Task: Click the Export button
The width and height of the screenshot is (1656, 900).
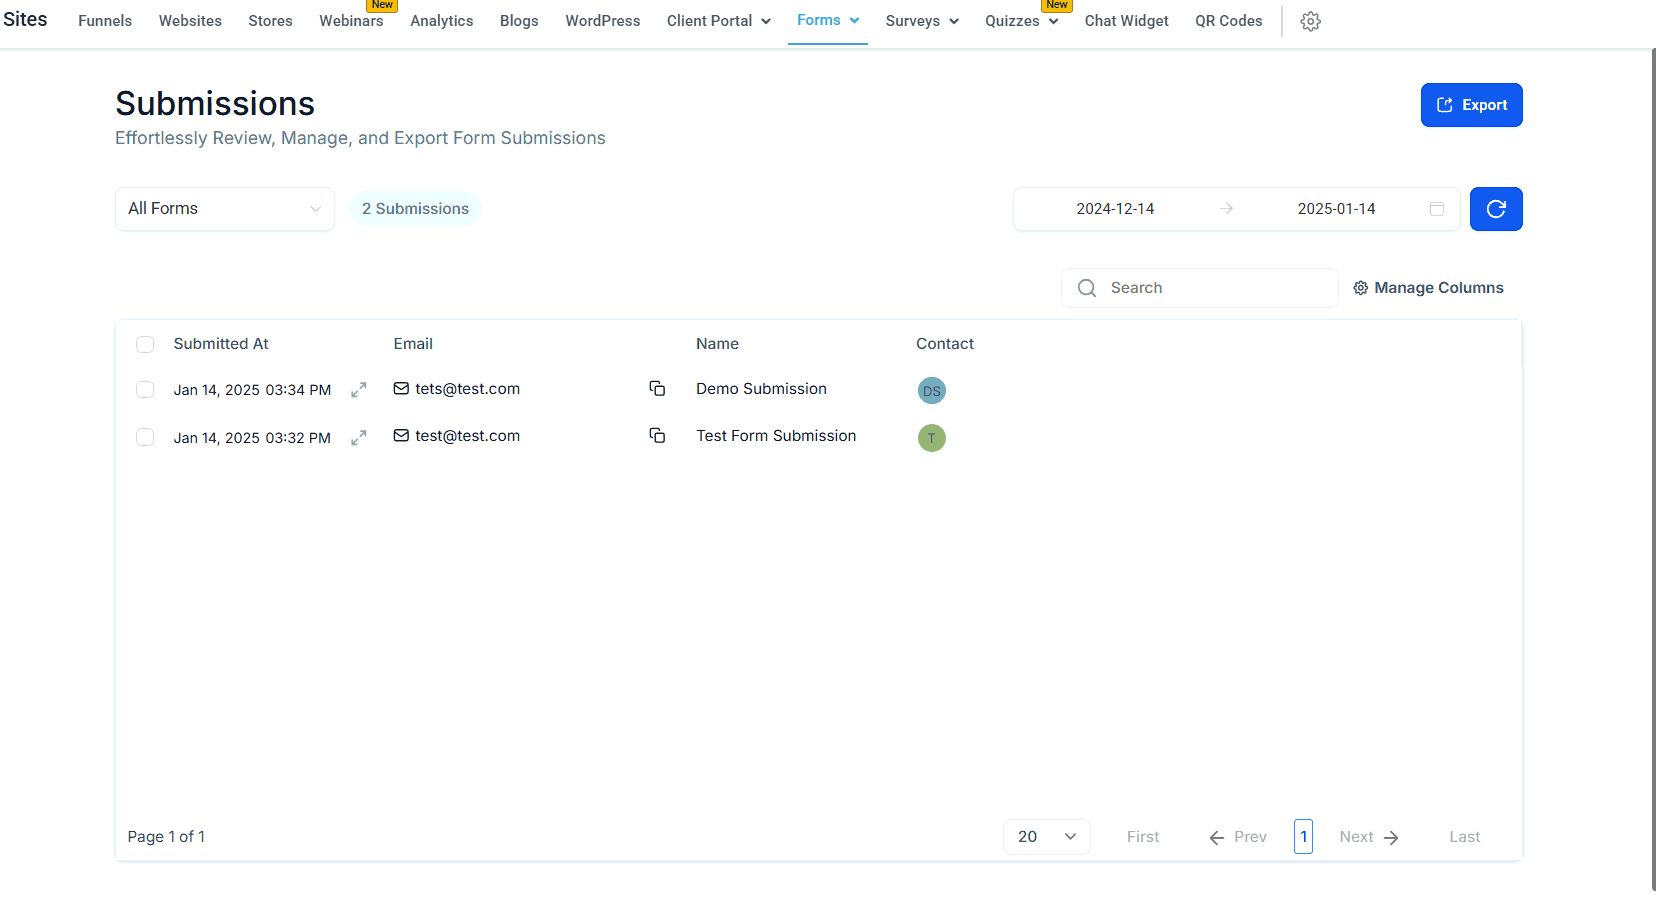Action: pos(1471,105)
